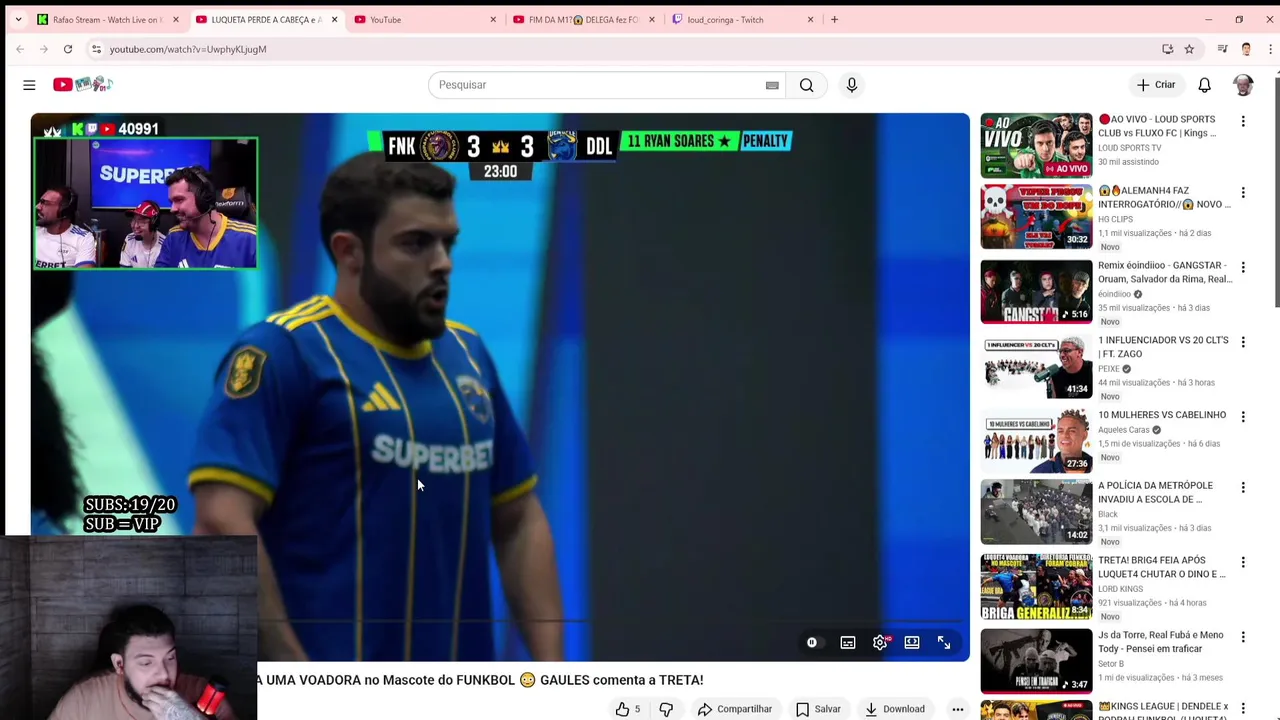Switch player to theater mode
The image size is (1280, 720).
coord(912,643)
